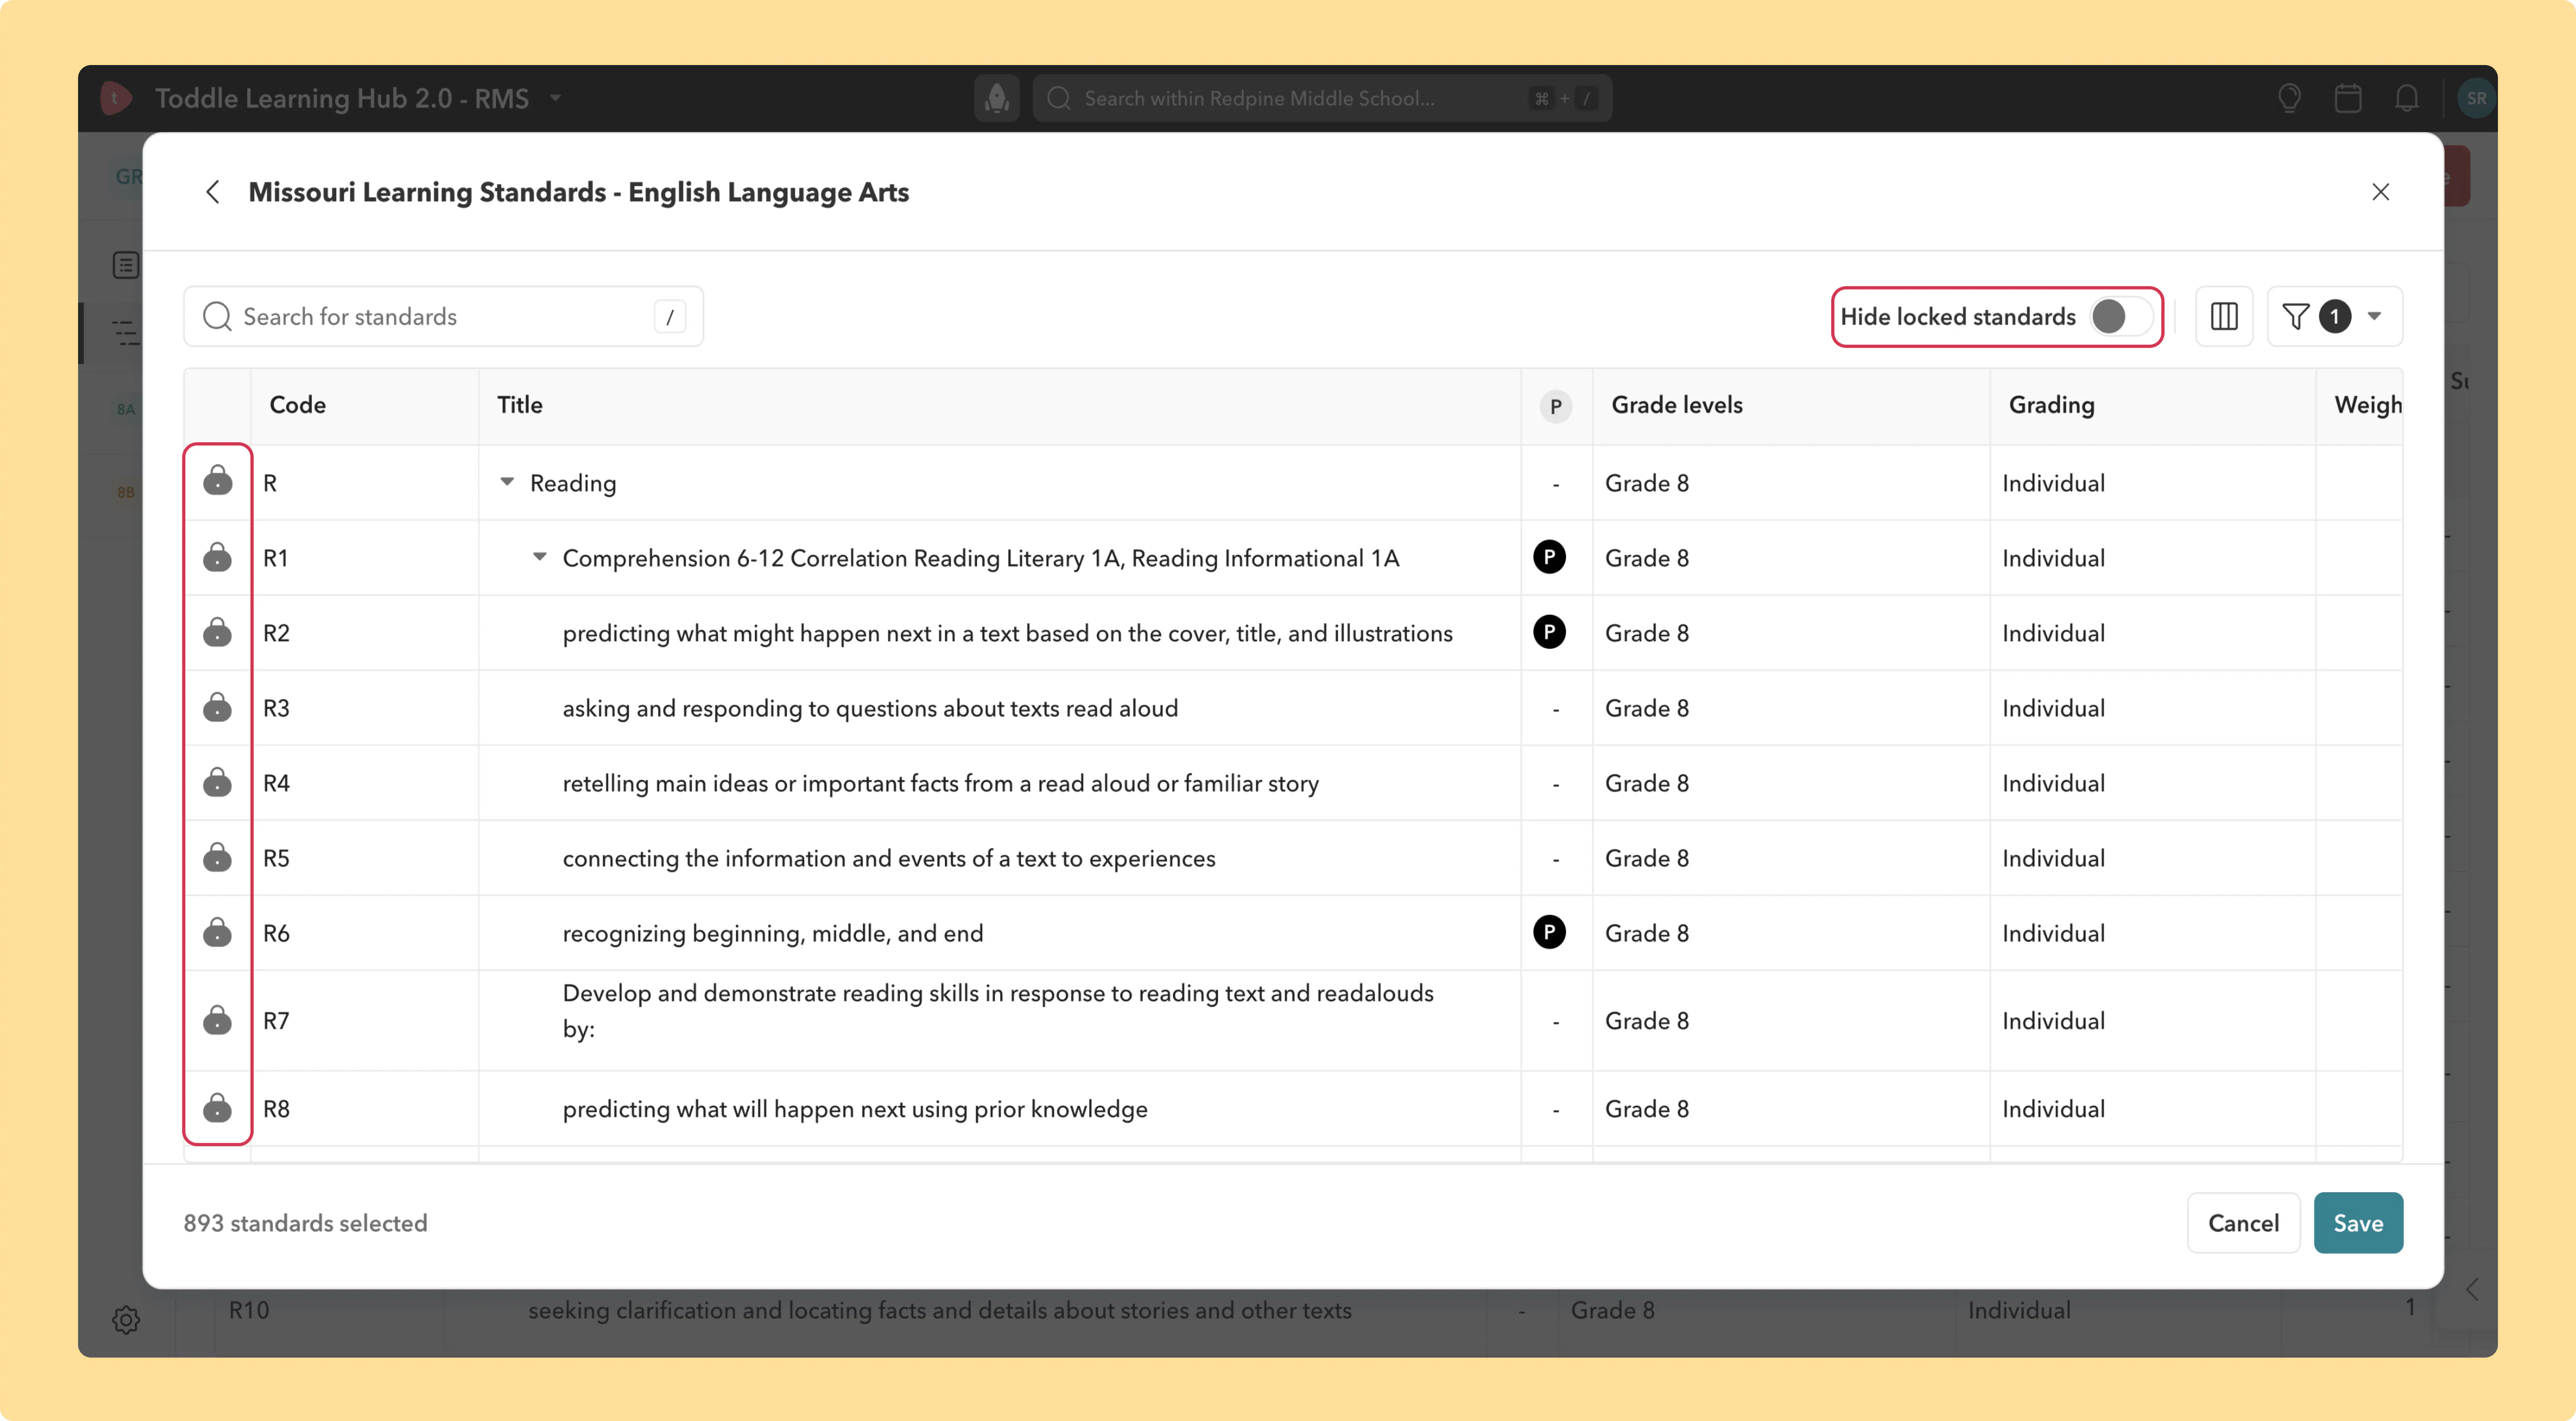2576x1421 pixels.
Task: Click the lock icon beside R7
Action: [217, 1019]
